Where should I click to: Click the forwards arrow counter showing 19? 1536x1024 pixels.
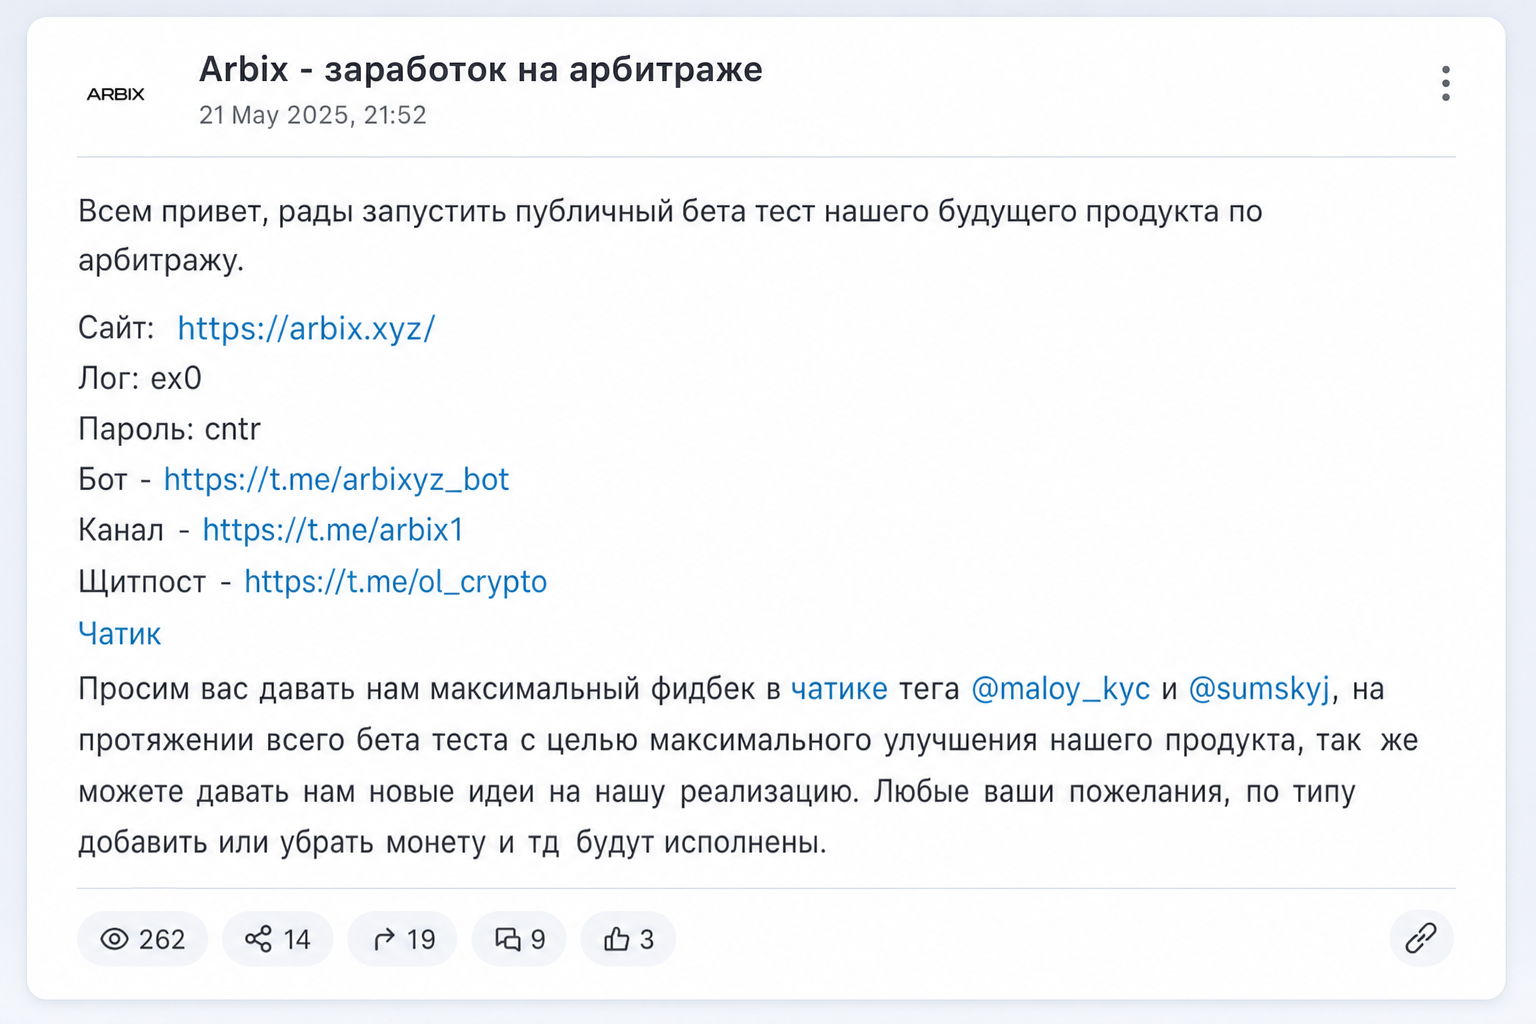click(402, 939)
